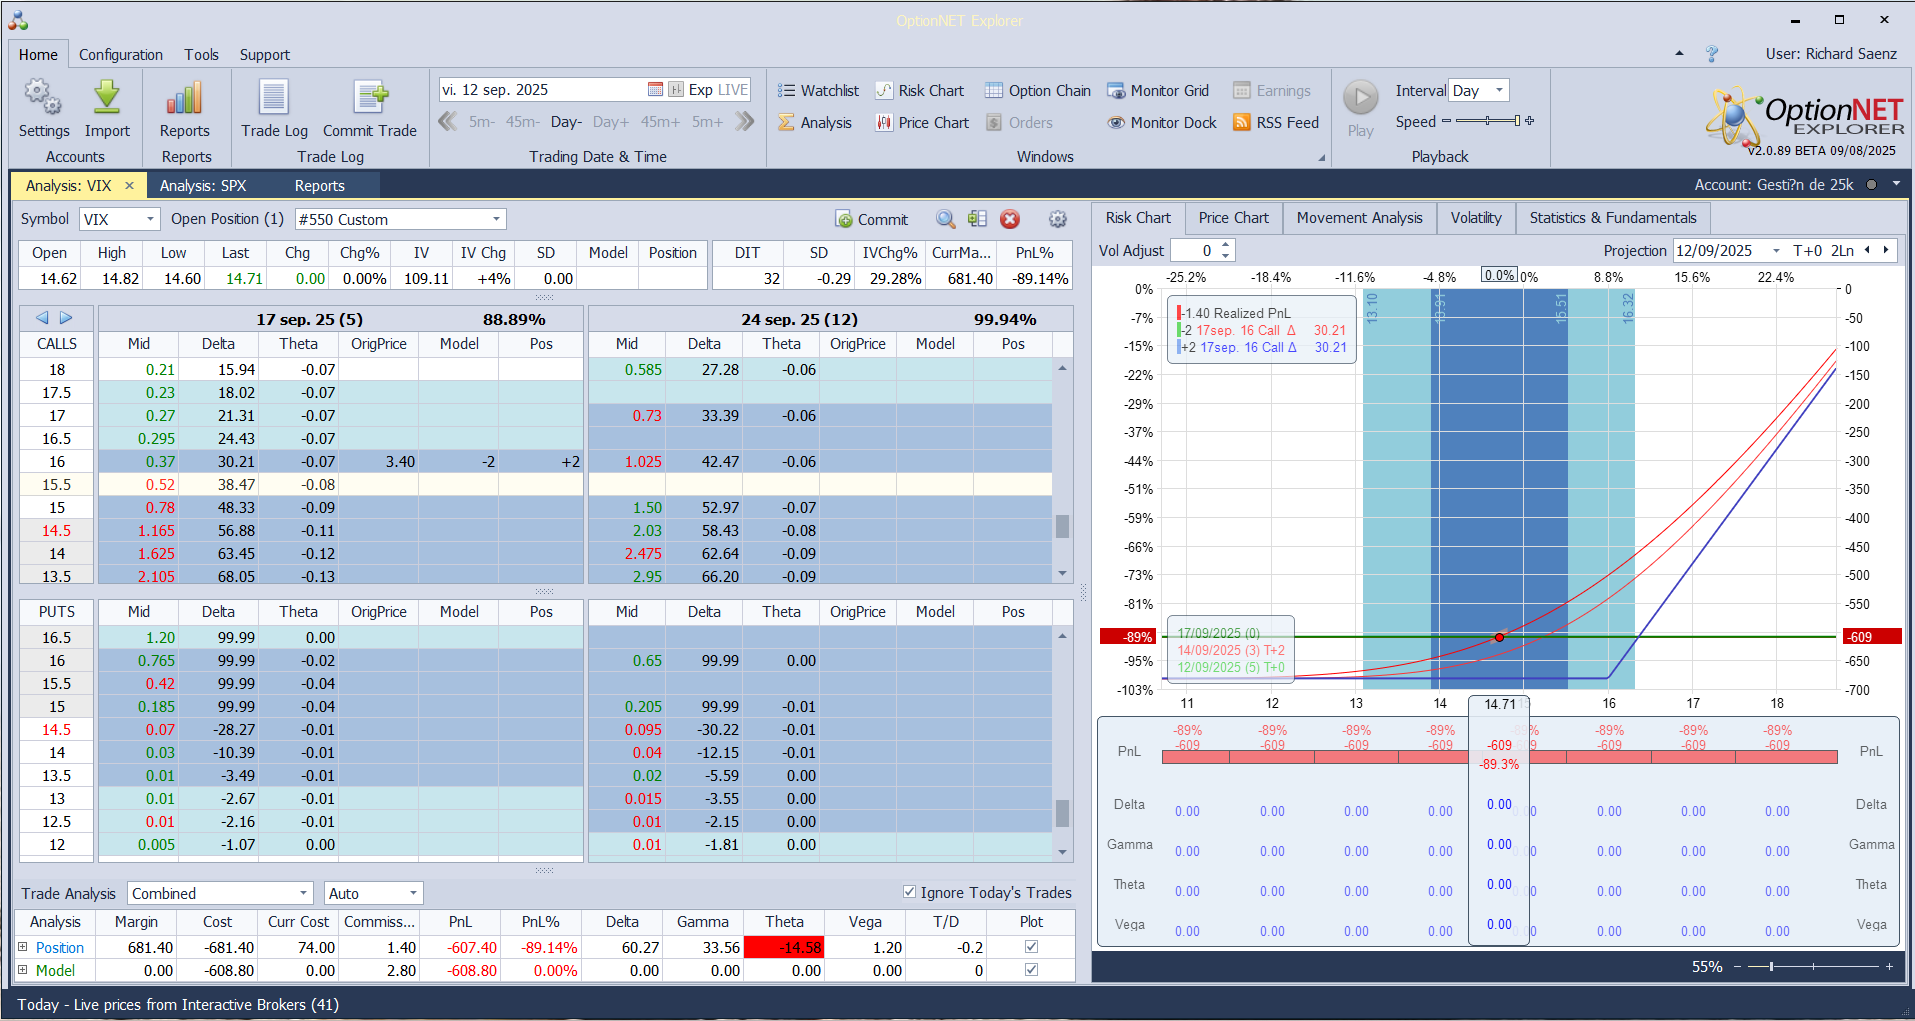Image resolution: width=1915 pixels, height=1021 pixels.
Task: Open the Watchlist window
Action: tap(818, 90)
